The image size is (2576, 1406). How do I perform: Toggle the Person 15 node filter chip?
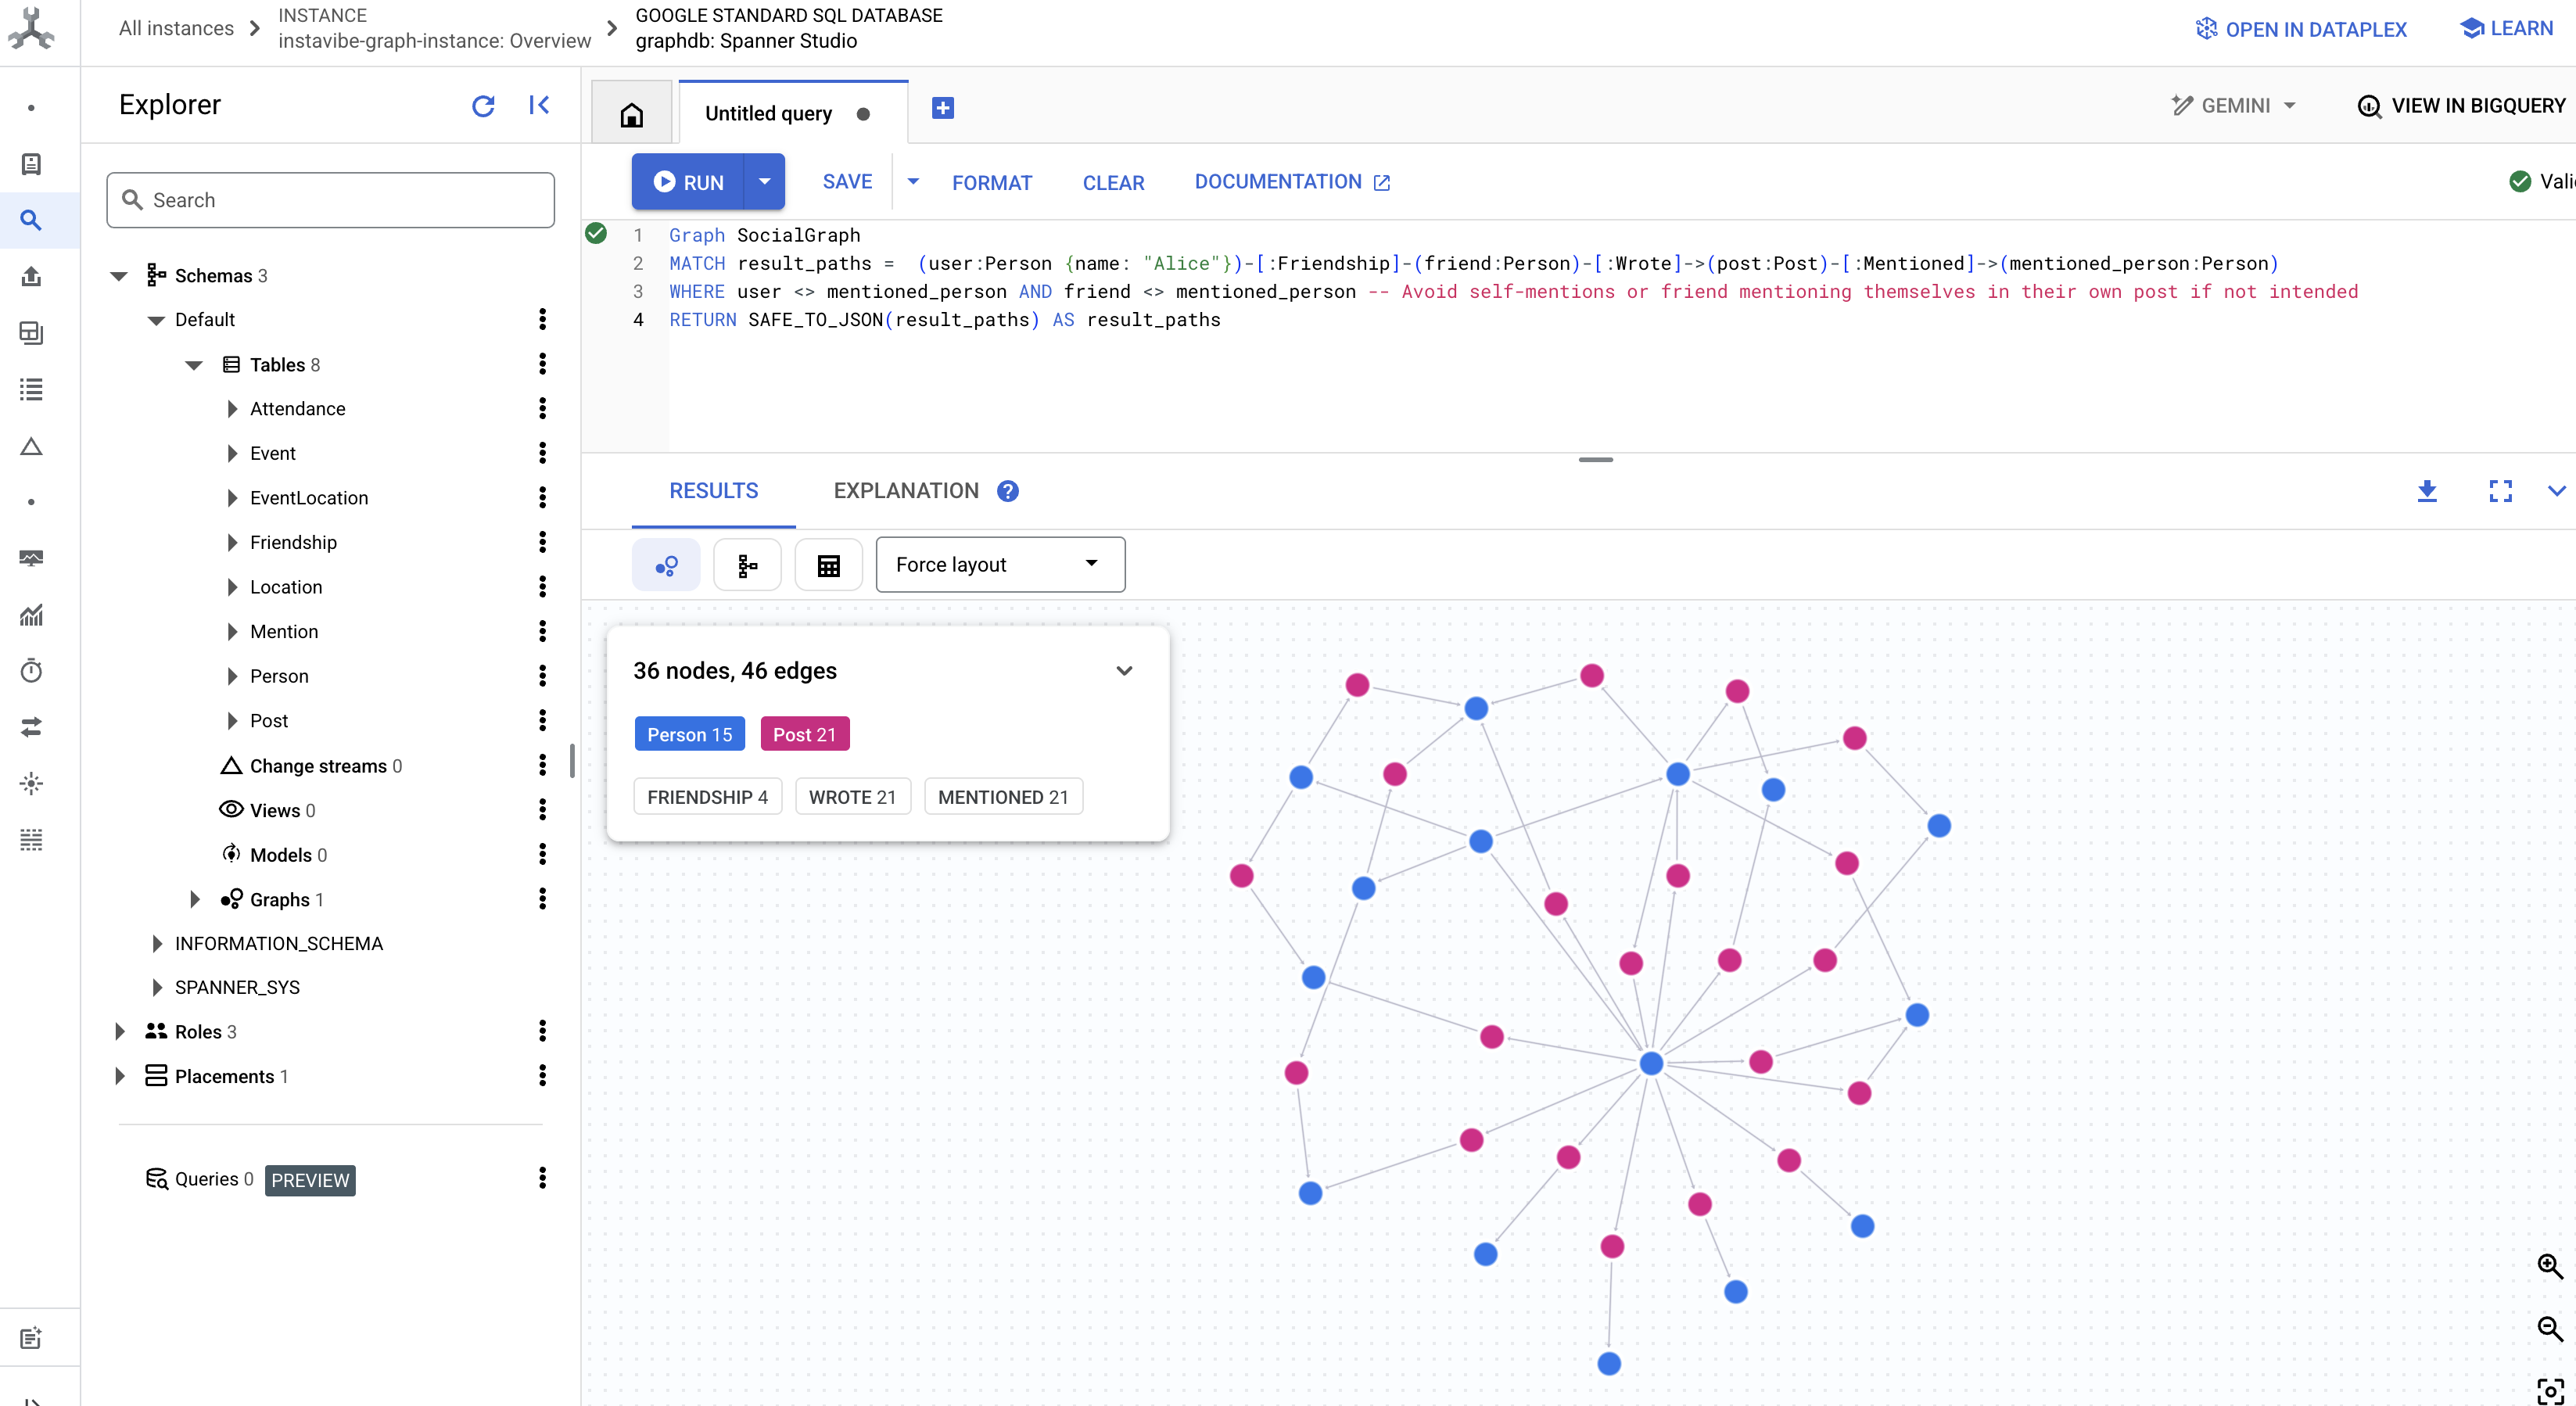pos(689,733)
